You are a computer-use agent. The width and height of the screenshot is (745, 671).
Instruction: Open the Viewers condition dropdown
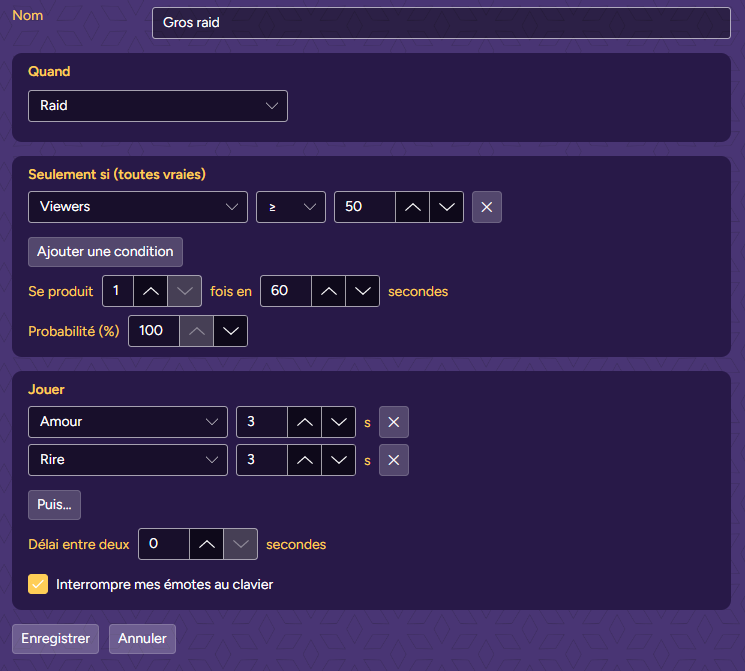click(138, 207)
